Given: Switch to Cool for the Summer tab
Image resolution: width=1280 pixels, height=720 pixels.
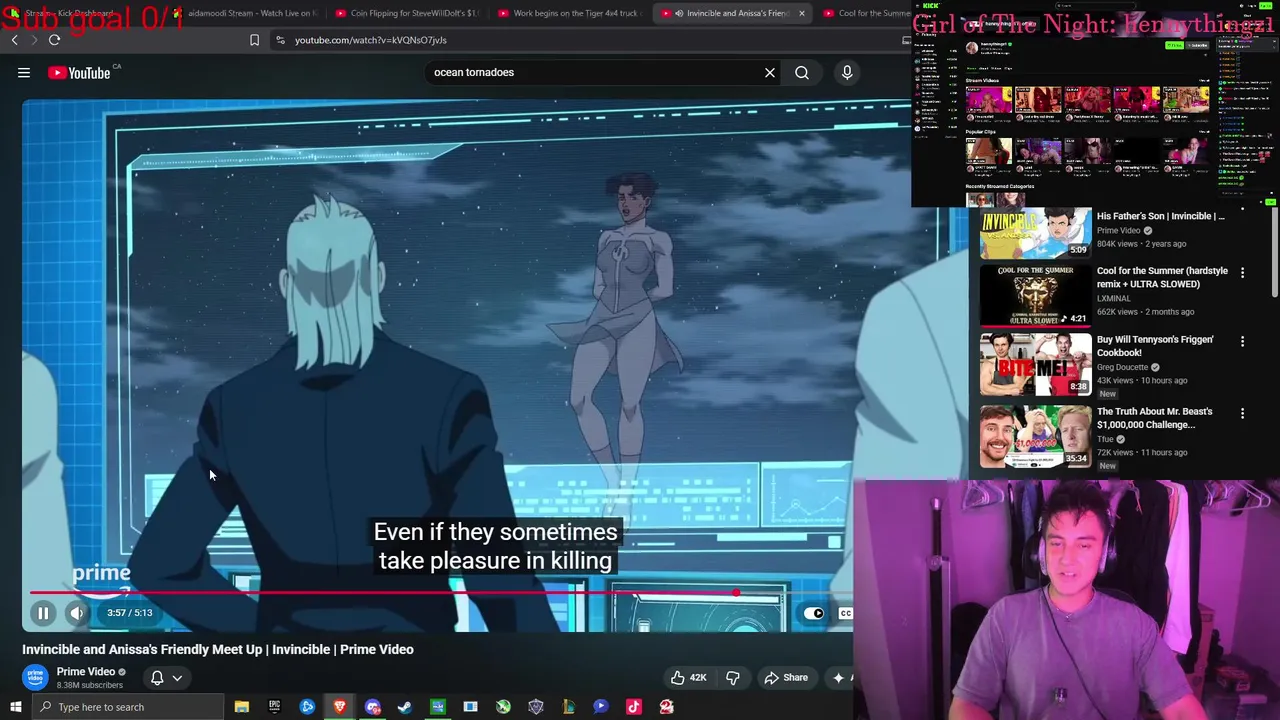Looking at the screenshot, I should click(868, 13).
